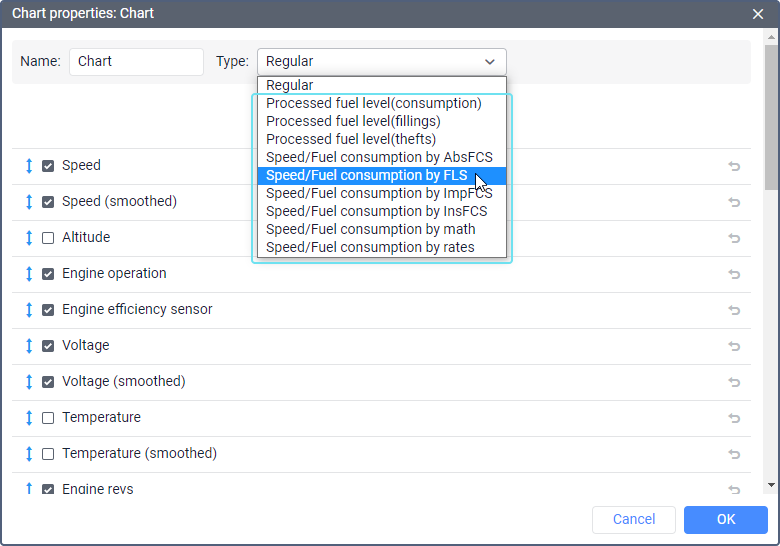Click the reorder arrows beside Speed
Viewport: 780px width, 546px height.
[x=29, y=166]
